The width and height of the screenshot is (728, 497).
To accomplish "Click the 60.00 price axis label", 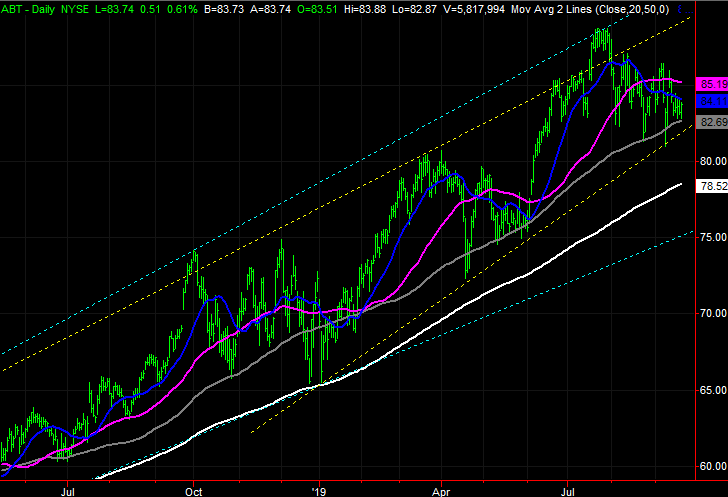I will (713, 466).
